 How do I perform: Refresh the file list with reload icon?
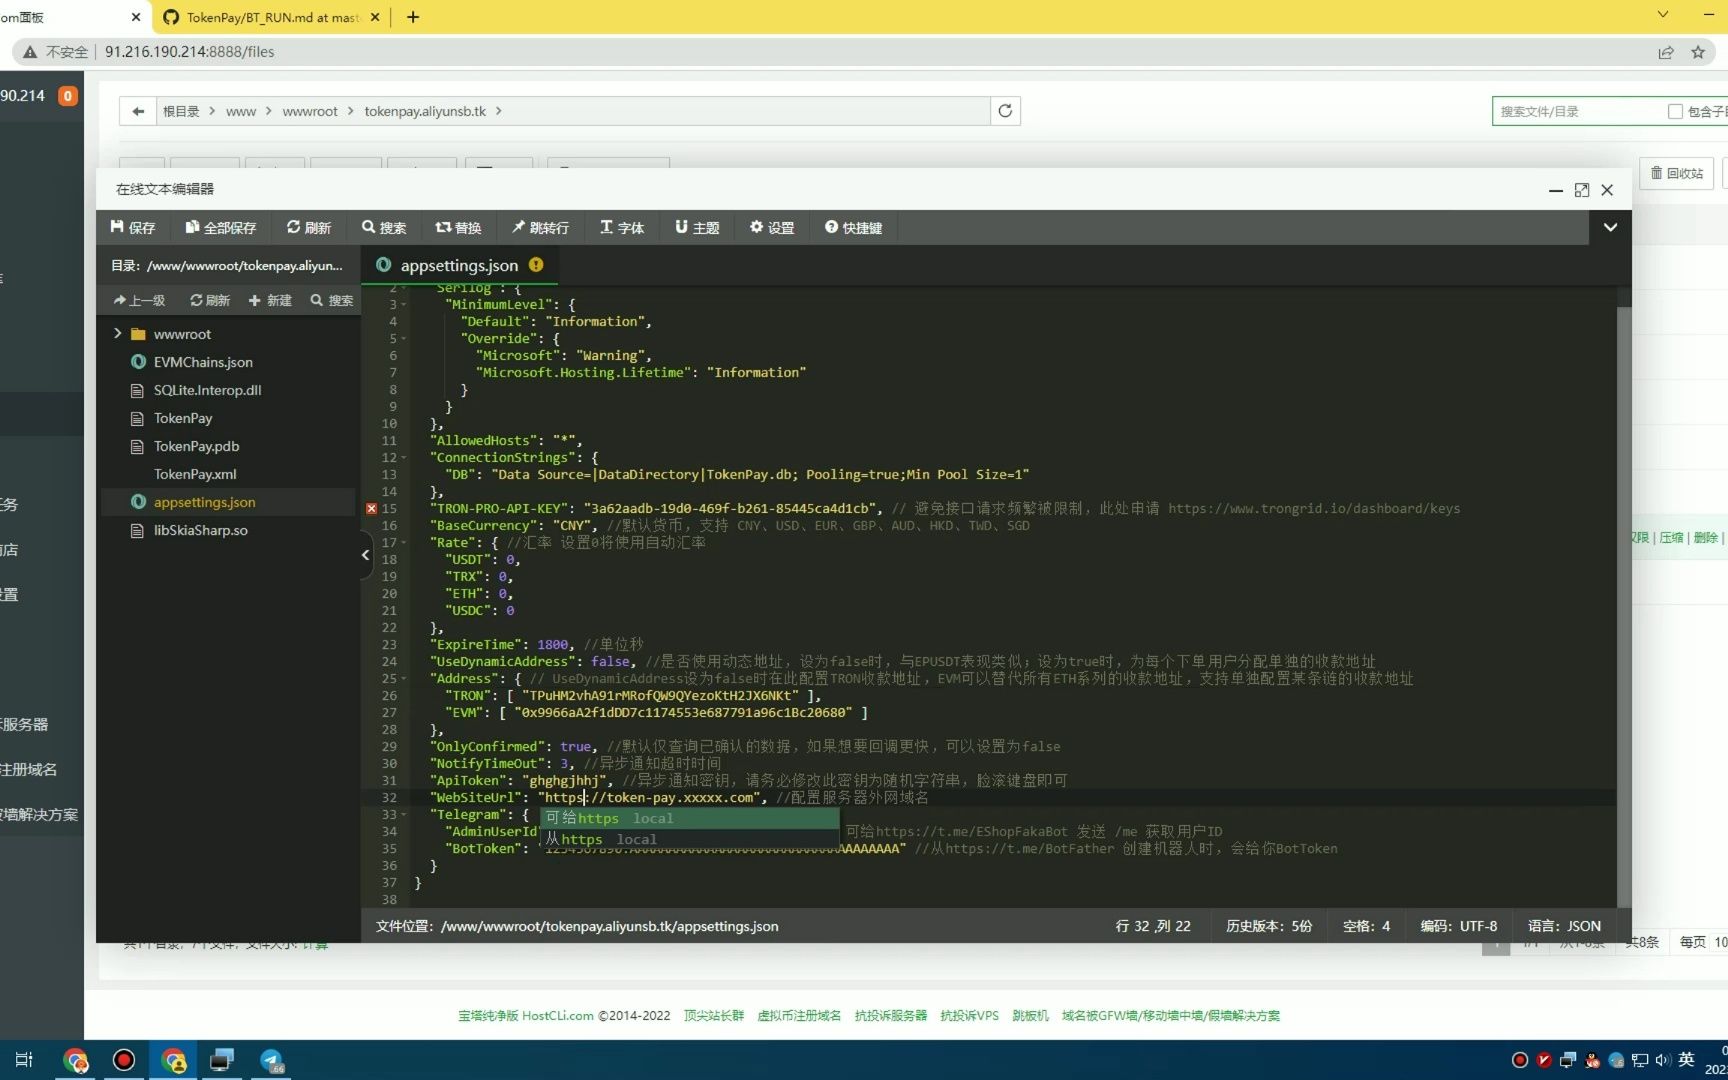coord(1005,111)
